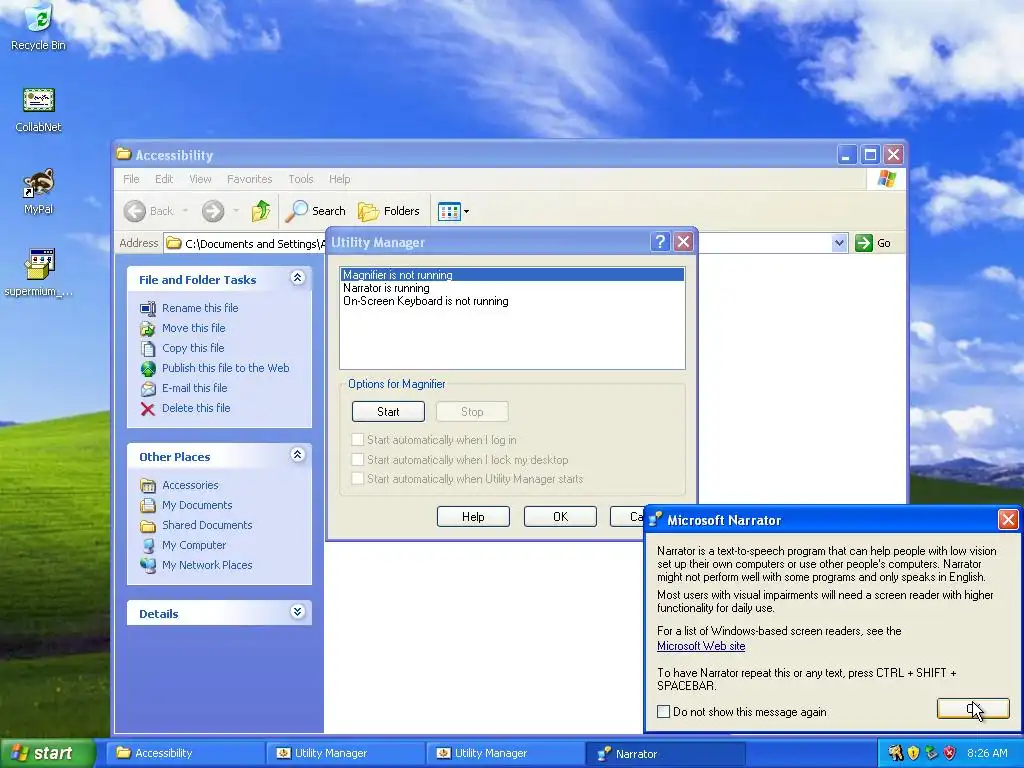The height and width of the screenshot is (768, 1024).
Task: Open Accessories under Other Places
Action: click(x=190, y=485)
